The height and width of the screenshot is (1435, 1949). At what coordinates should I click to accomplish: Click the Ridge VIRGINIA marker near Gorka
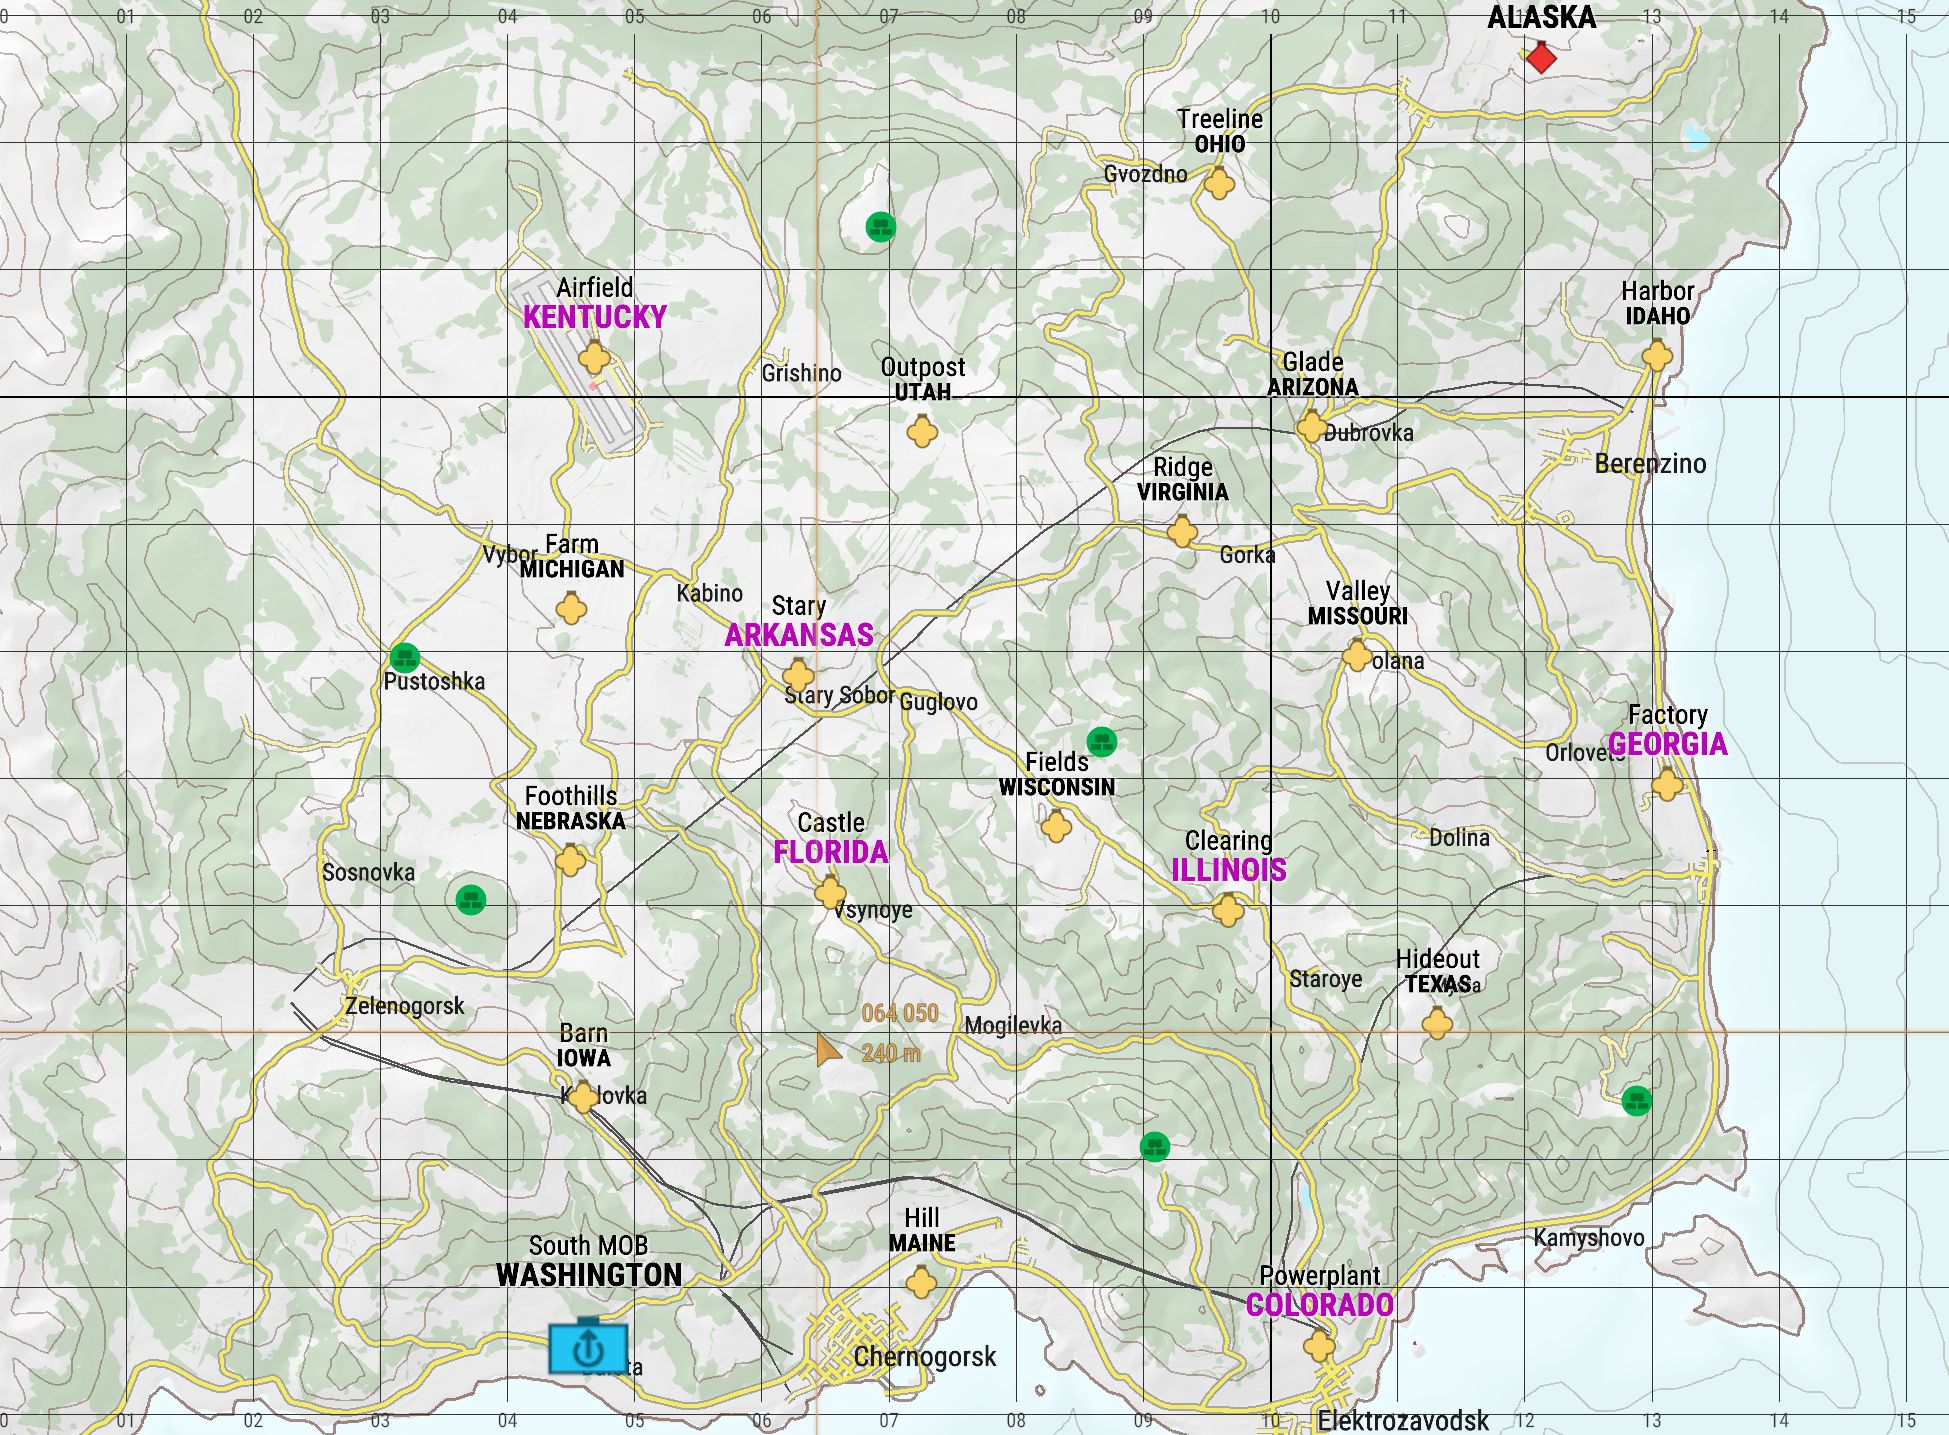click(x=1181, y=533)
